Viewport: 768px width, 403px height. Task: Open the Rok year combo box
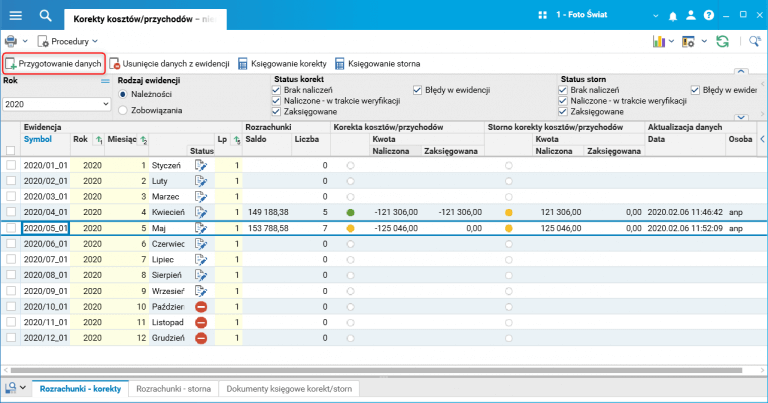coord(55,103)
